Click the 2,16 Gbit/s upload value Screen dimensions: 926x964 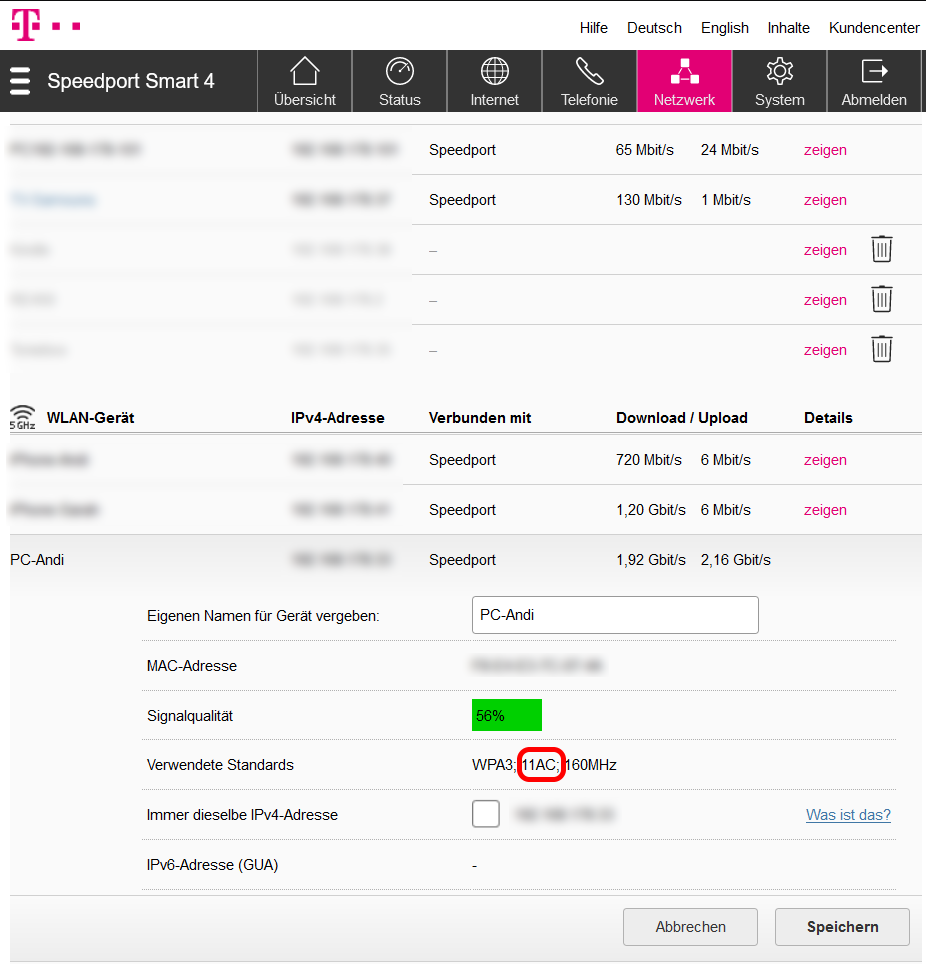coord(735,560)
